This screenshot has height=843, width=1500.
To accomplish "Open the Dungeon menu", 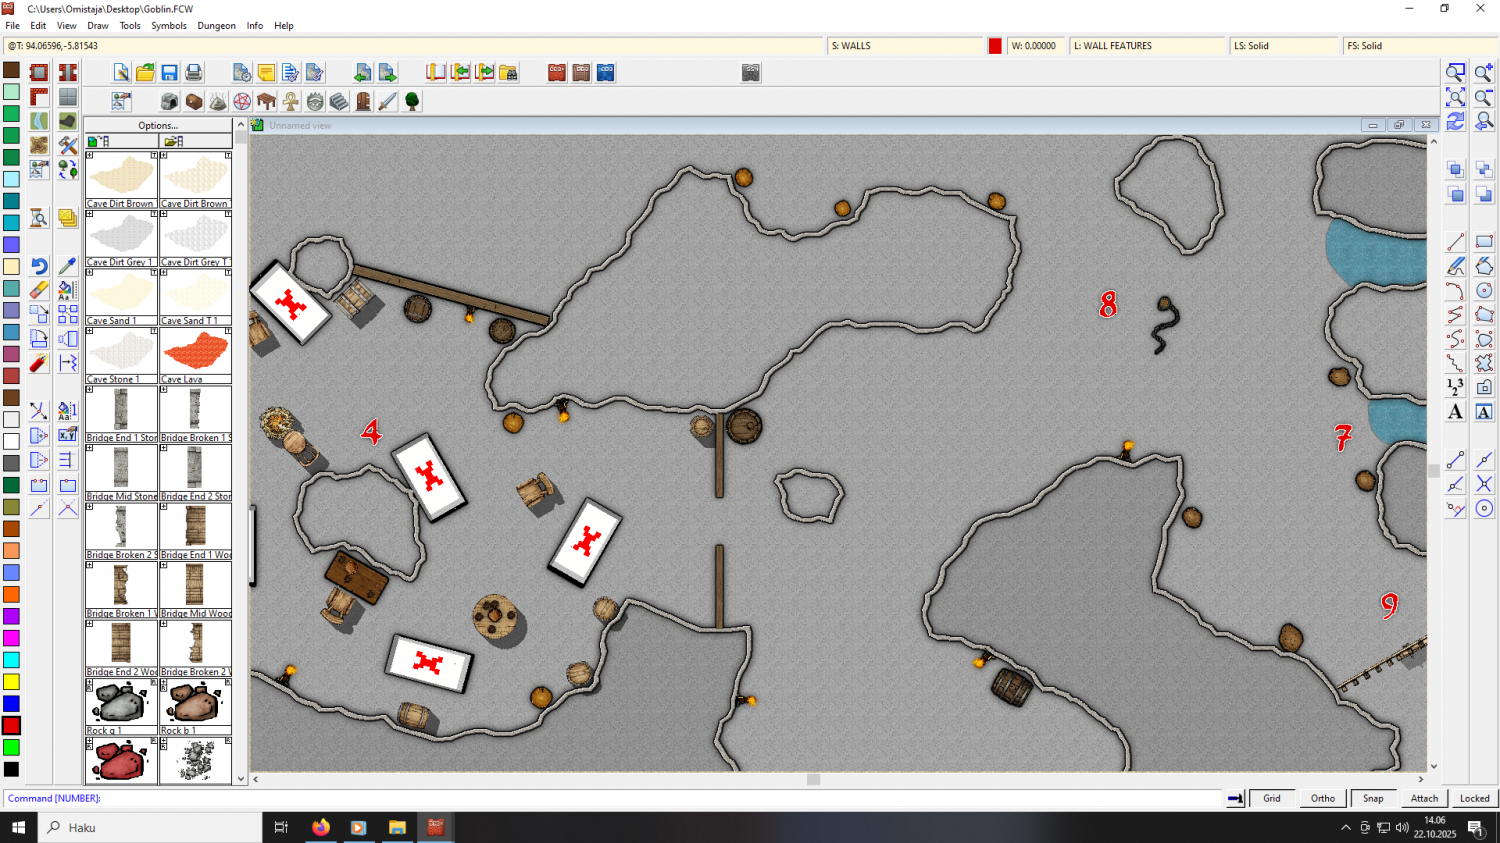I will pyautogui.click(x=216, y=26).
